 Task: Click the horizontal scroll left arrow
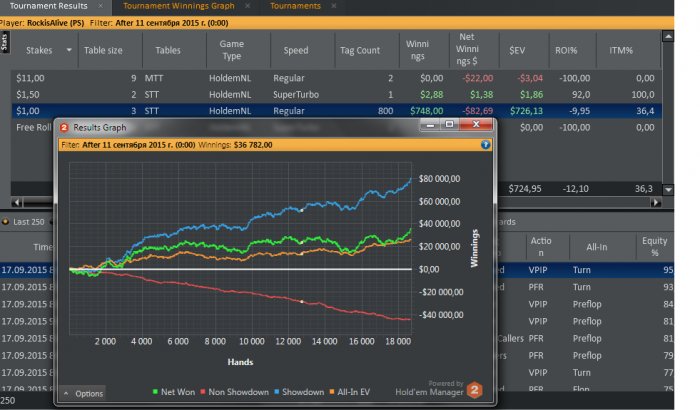(17, 202)
